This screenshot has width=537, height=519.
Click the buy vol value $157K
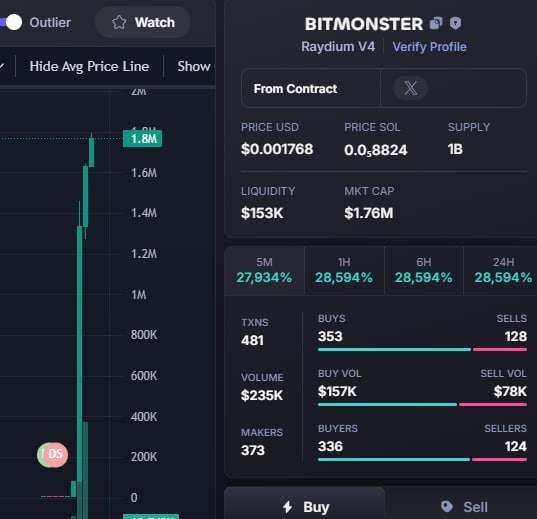coord(337,392)
